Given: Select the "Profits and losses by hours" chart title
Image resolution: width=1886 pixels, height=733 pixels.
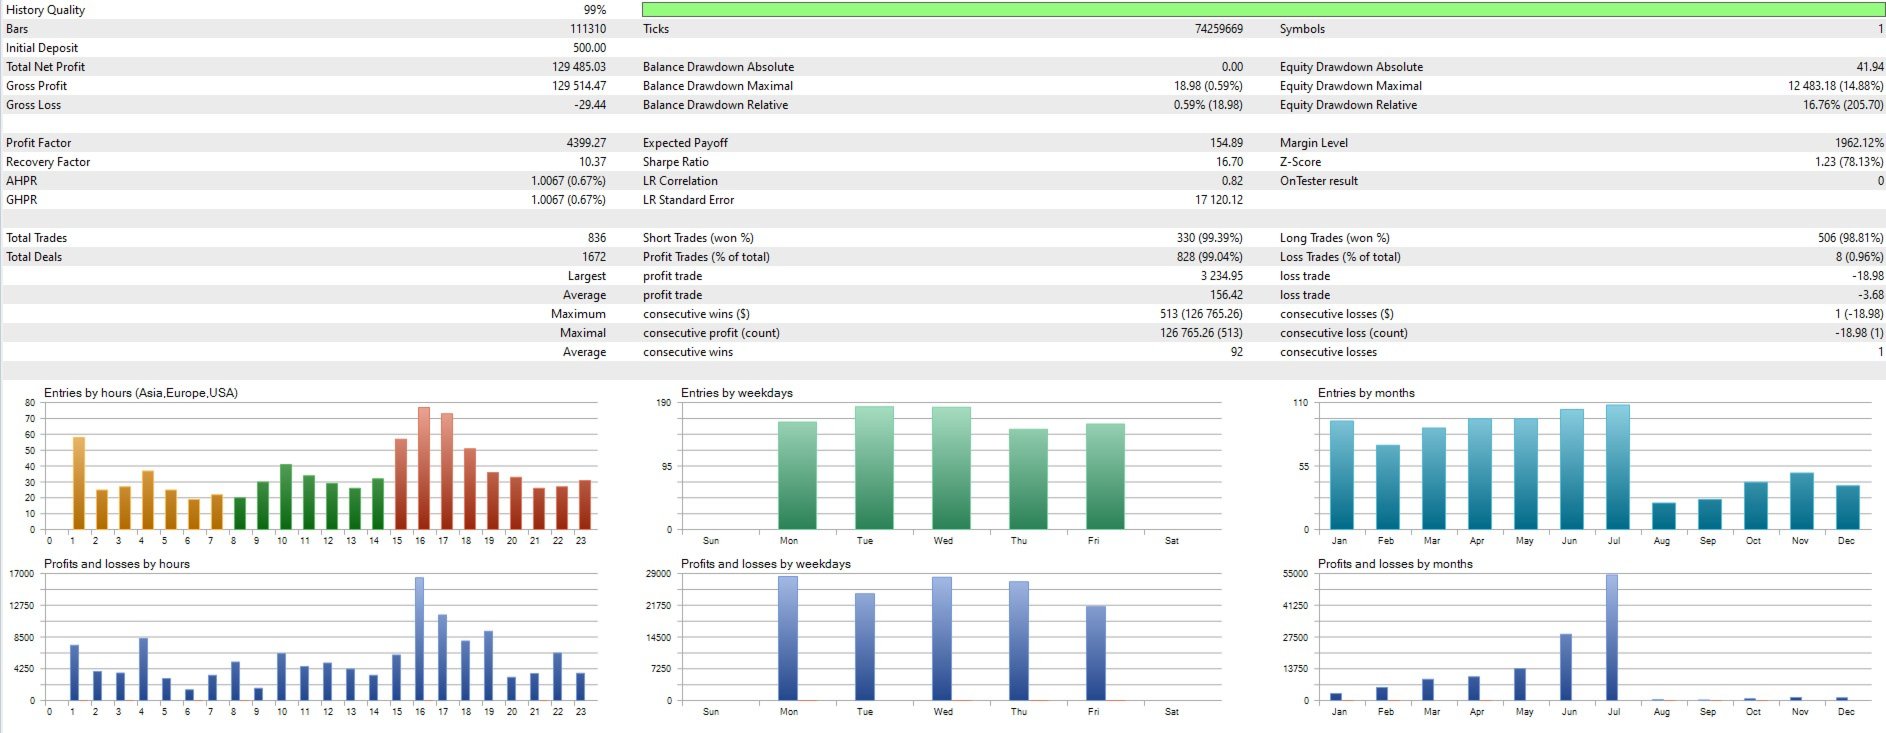Looking at the screenshot, I should [117, 564].
